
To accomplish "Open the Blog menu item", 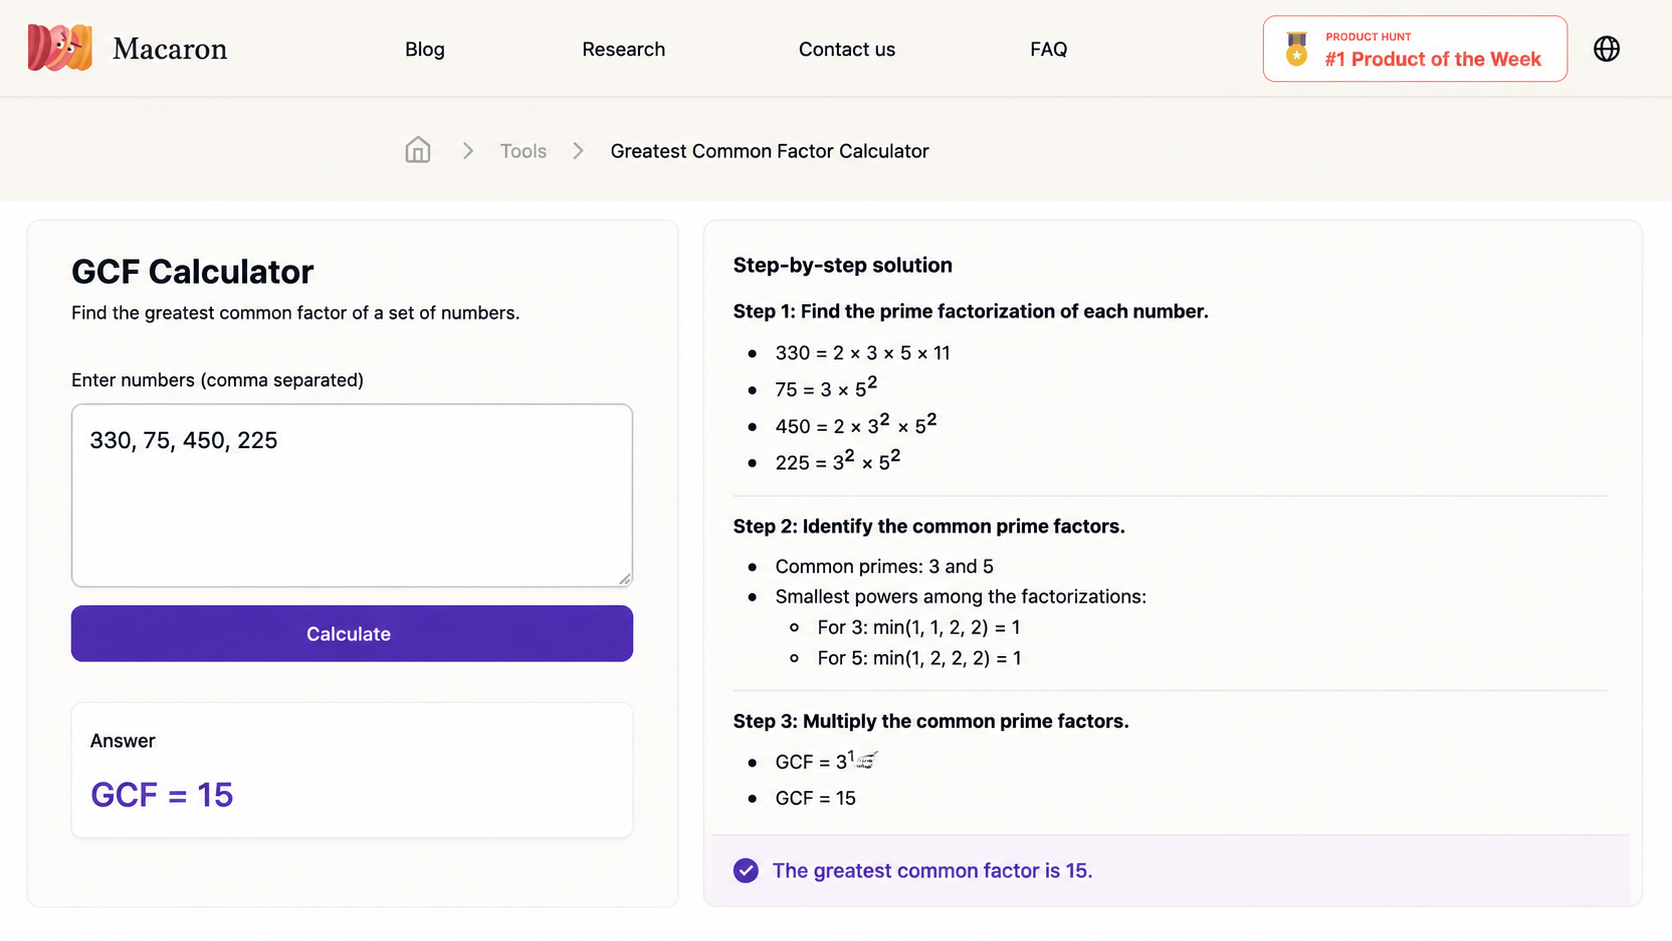I will (424, 49).
